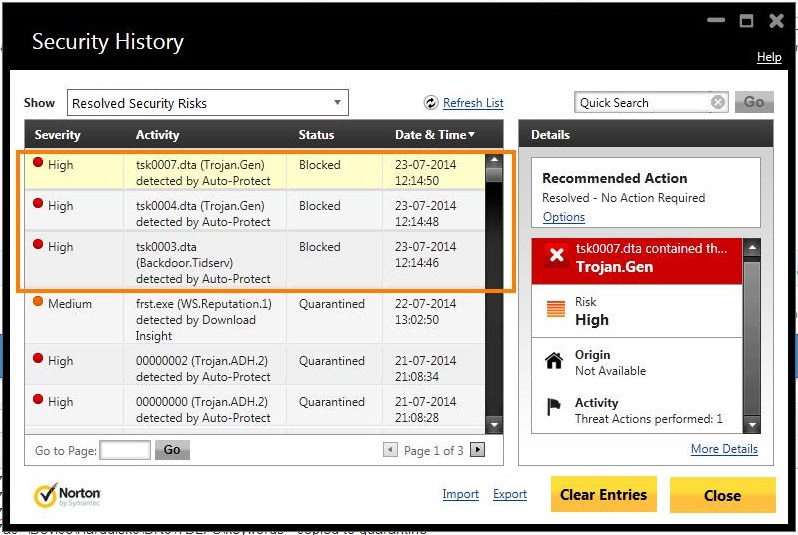Click the Go button next to Quick Search

[x=754, y=102]
